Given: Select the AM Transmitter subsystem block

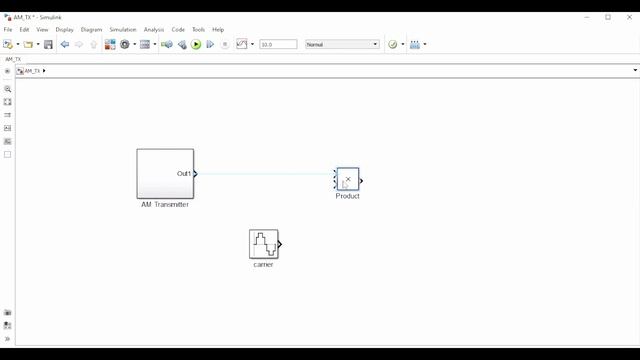Looking at the screenshot, I should [165, 174].
